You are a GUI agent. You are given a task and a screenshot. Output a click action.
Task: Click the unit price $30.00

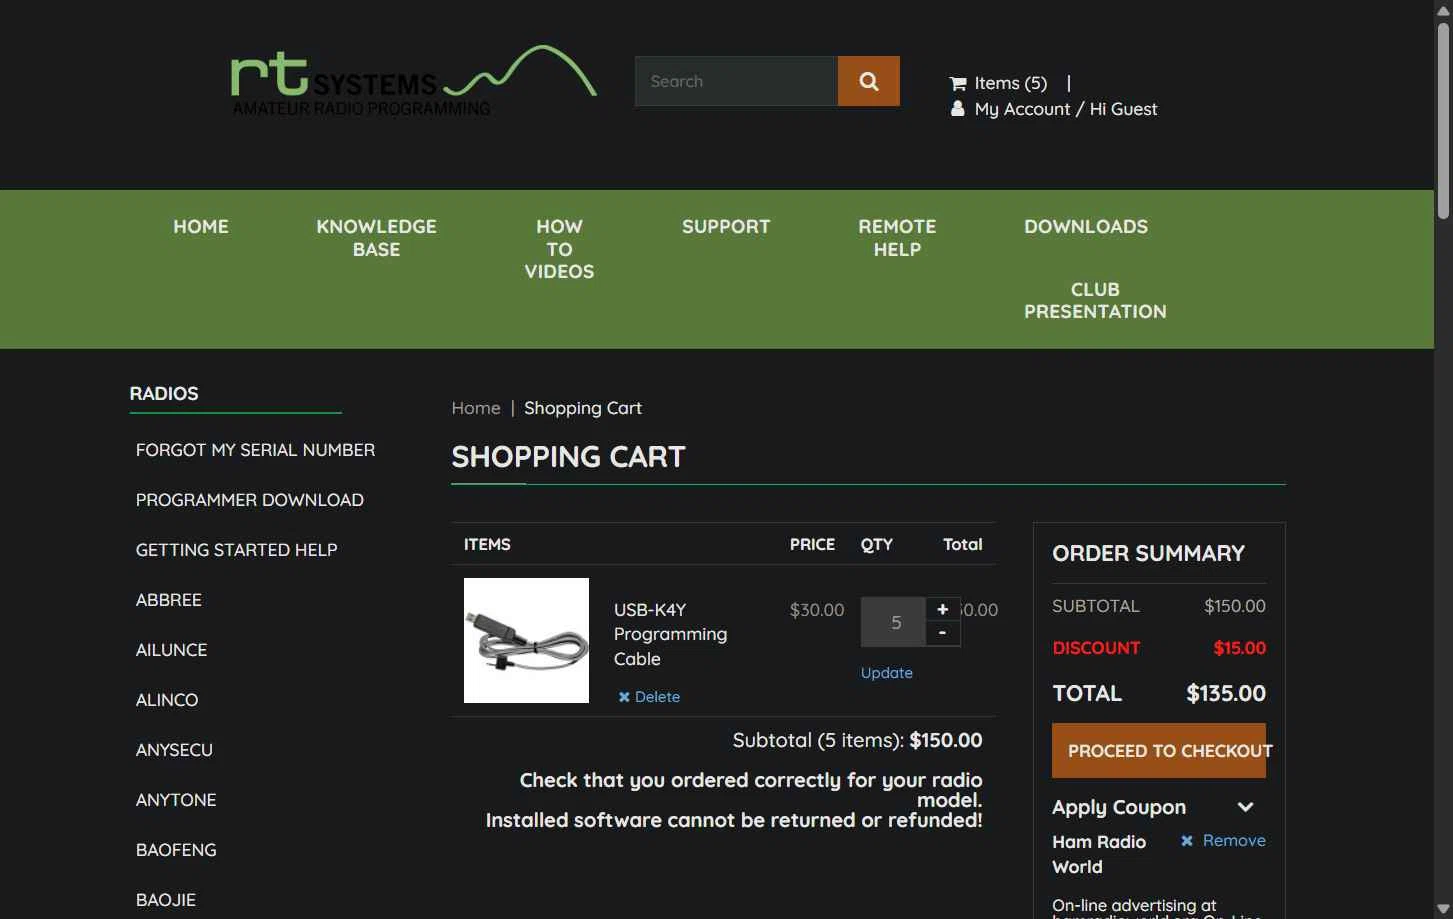(817, 610)
